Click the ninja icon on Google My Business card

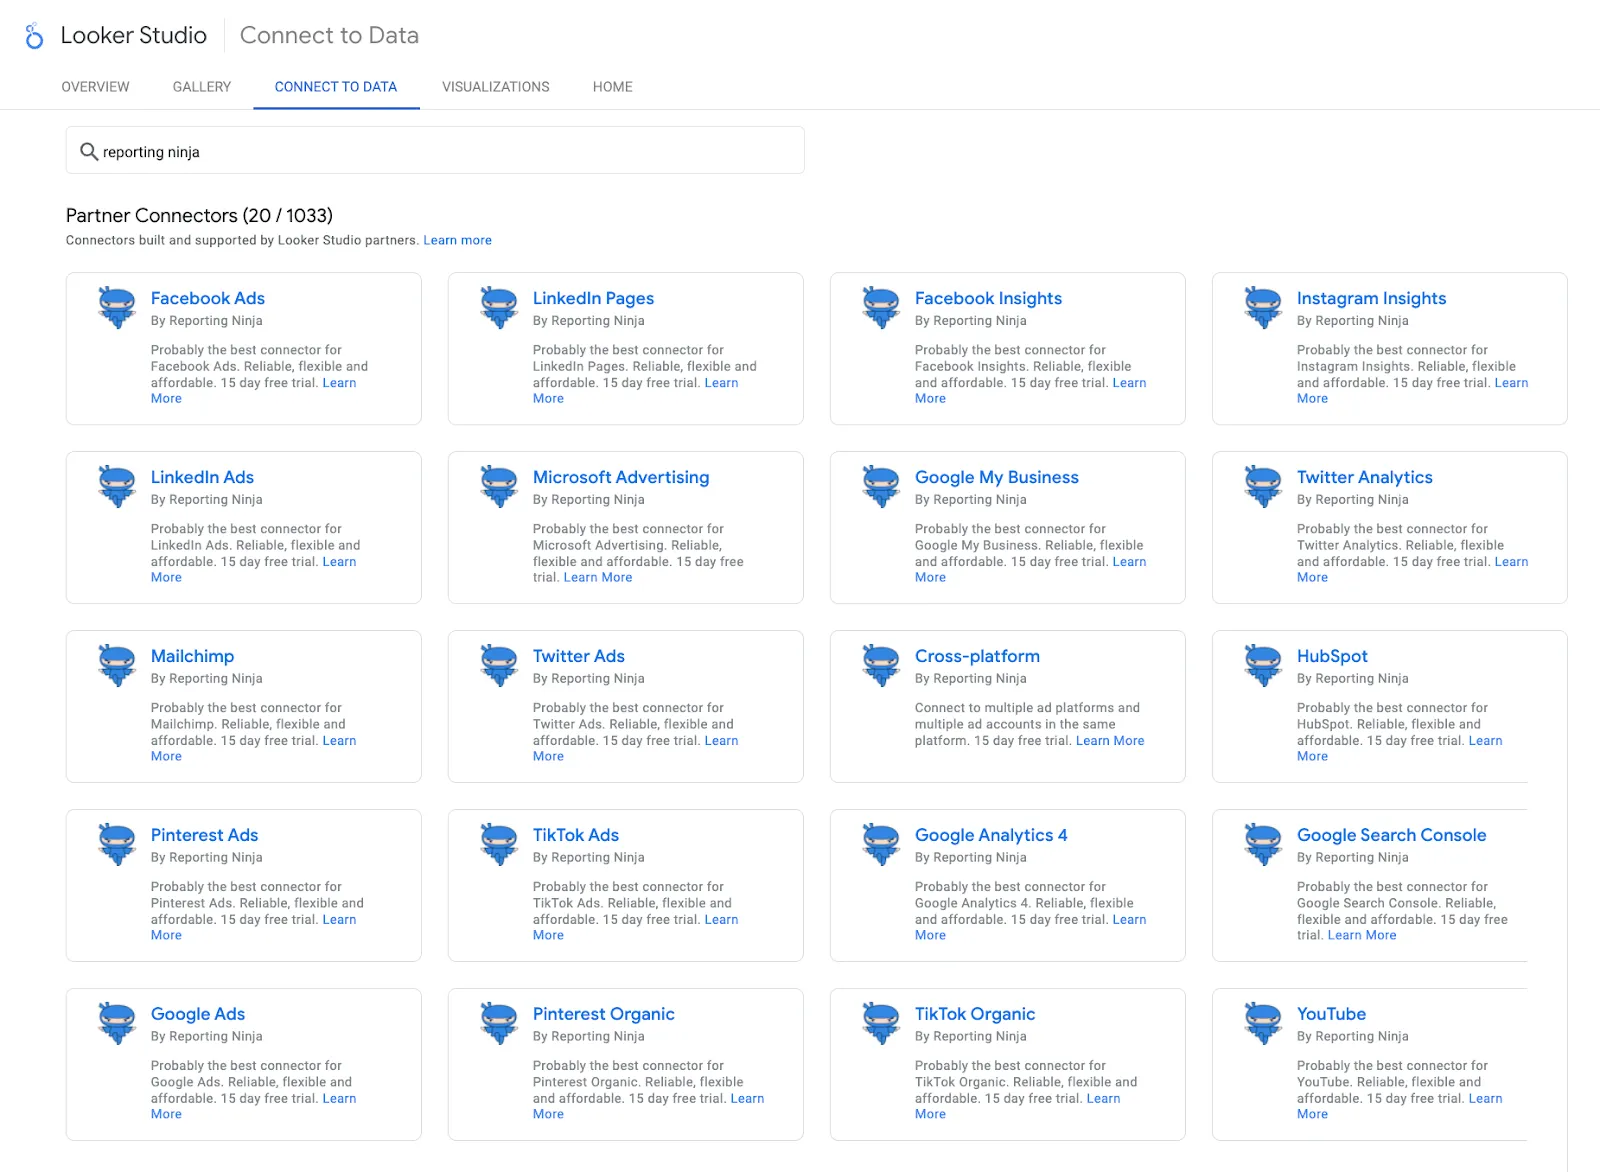(881, 487)
